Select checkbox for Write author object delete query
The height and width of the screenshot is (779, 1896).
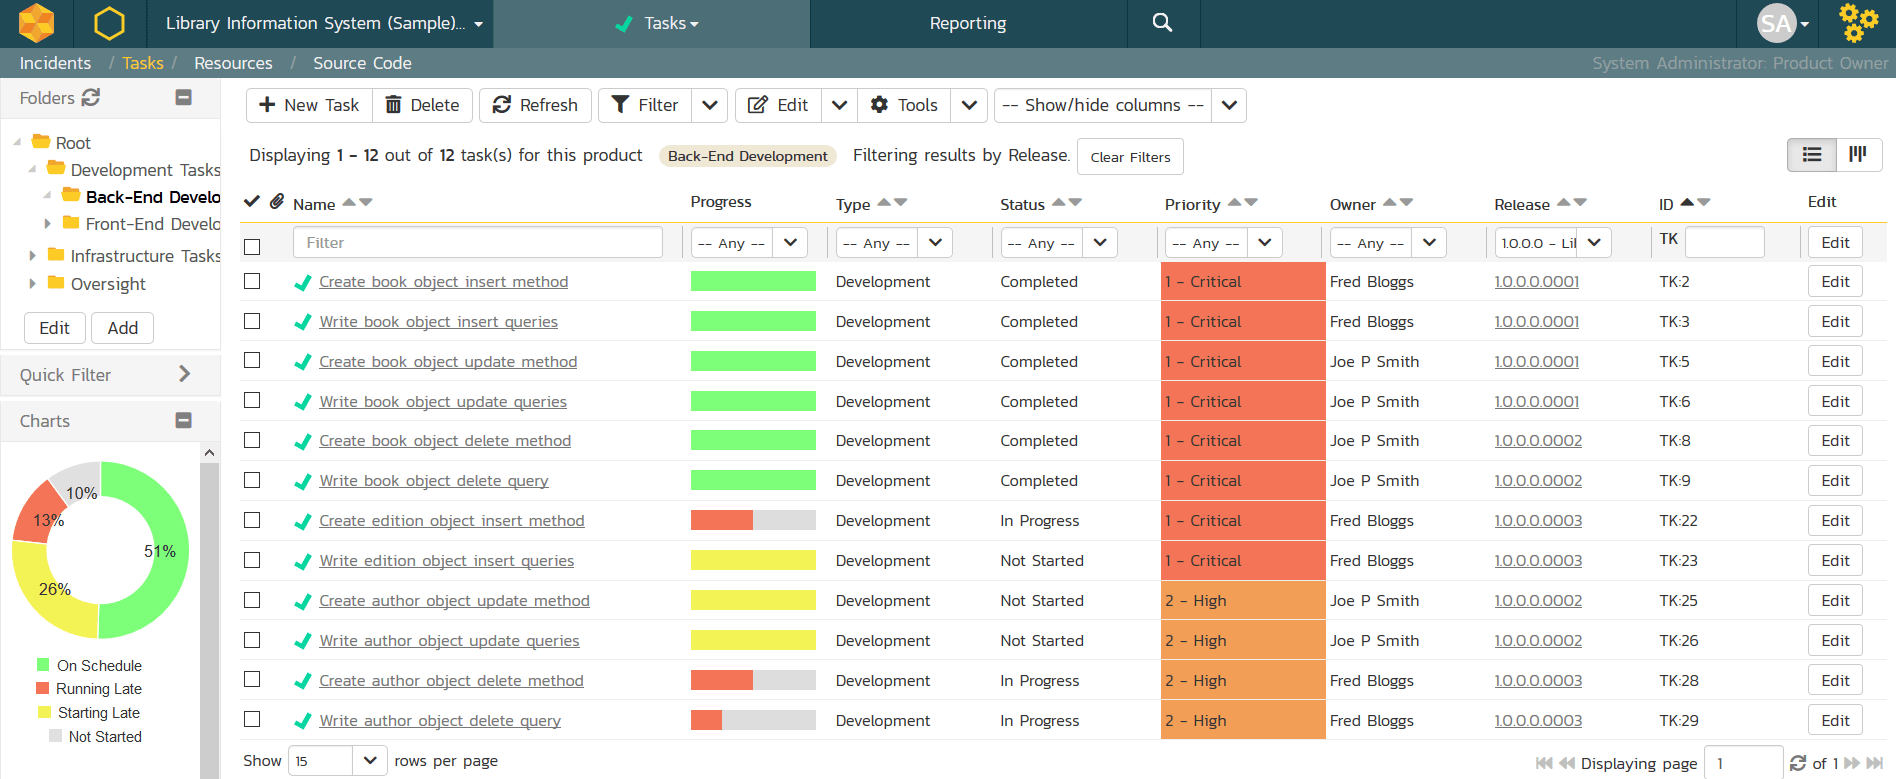[x=252, y=720]
